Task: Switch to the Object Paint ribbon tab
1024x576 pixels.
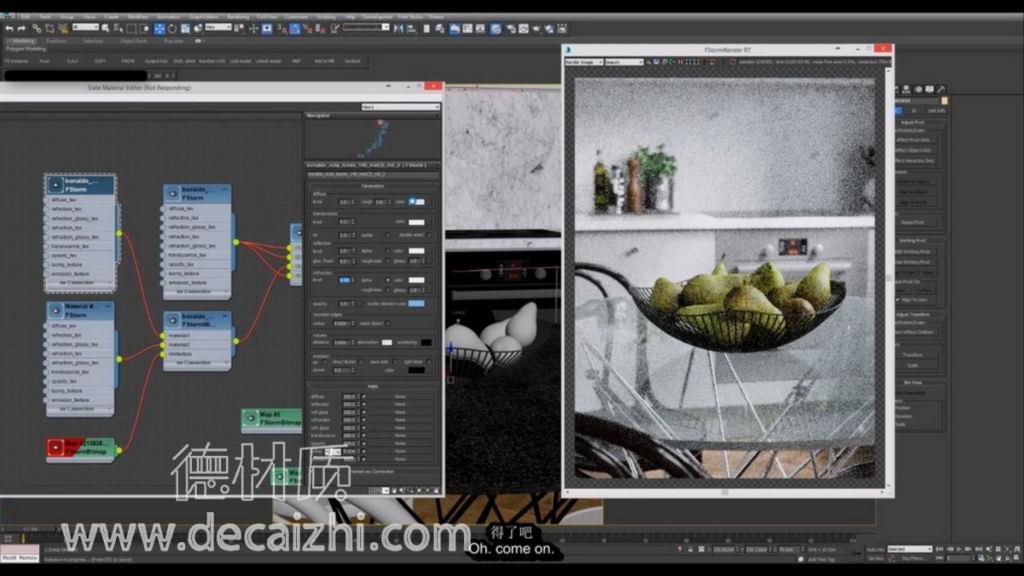Action: click(134, 40)
